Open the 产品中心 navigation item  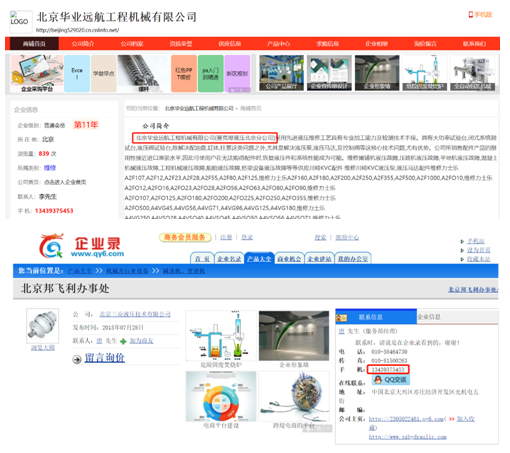279,44
